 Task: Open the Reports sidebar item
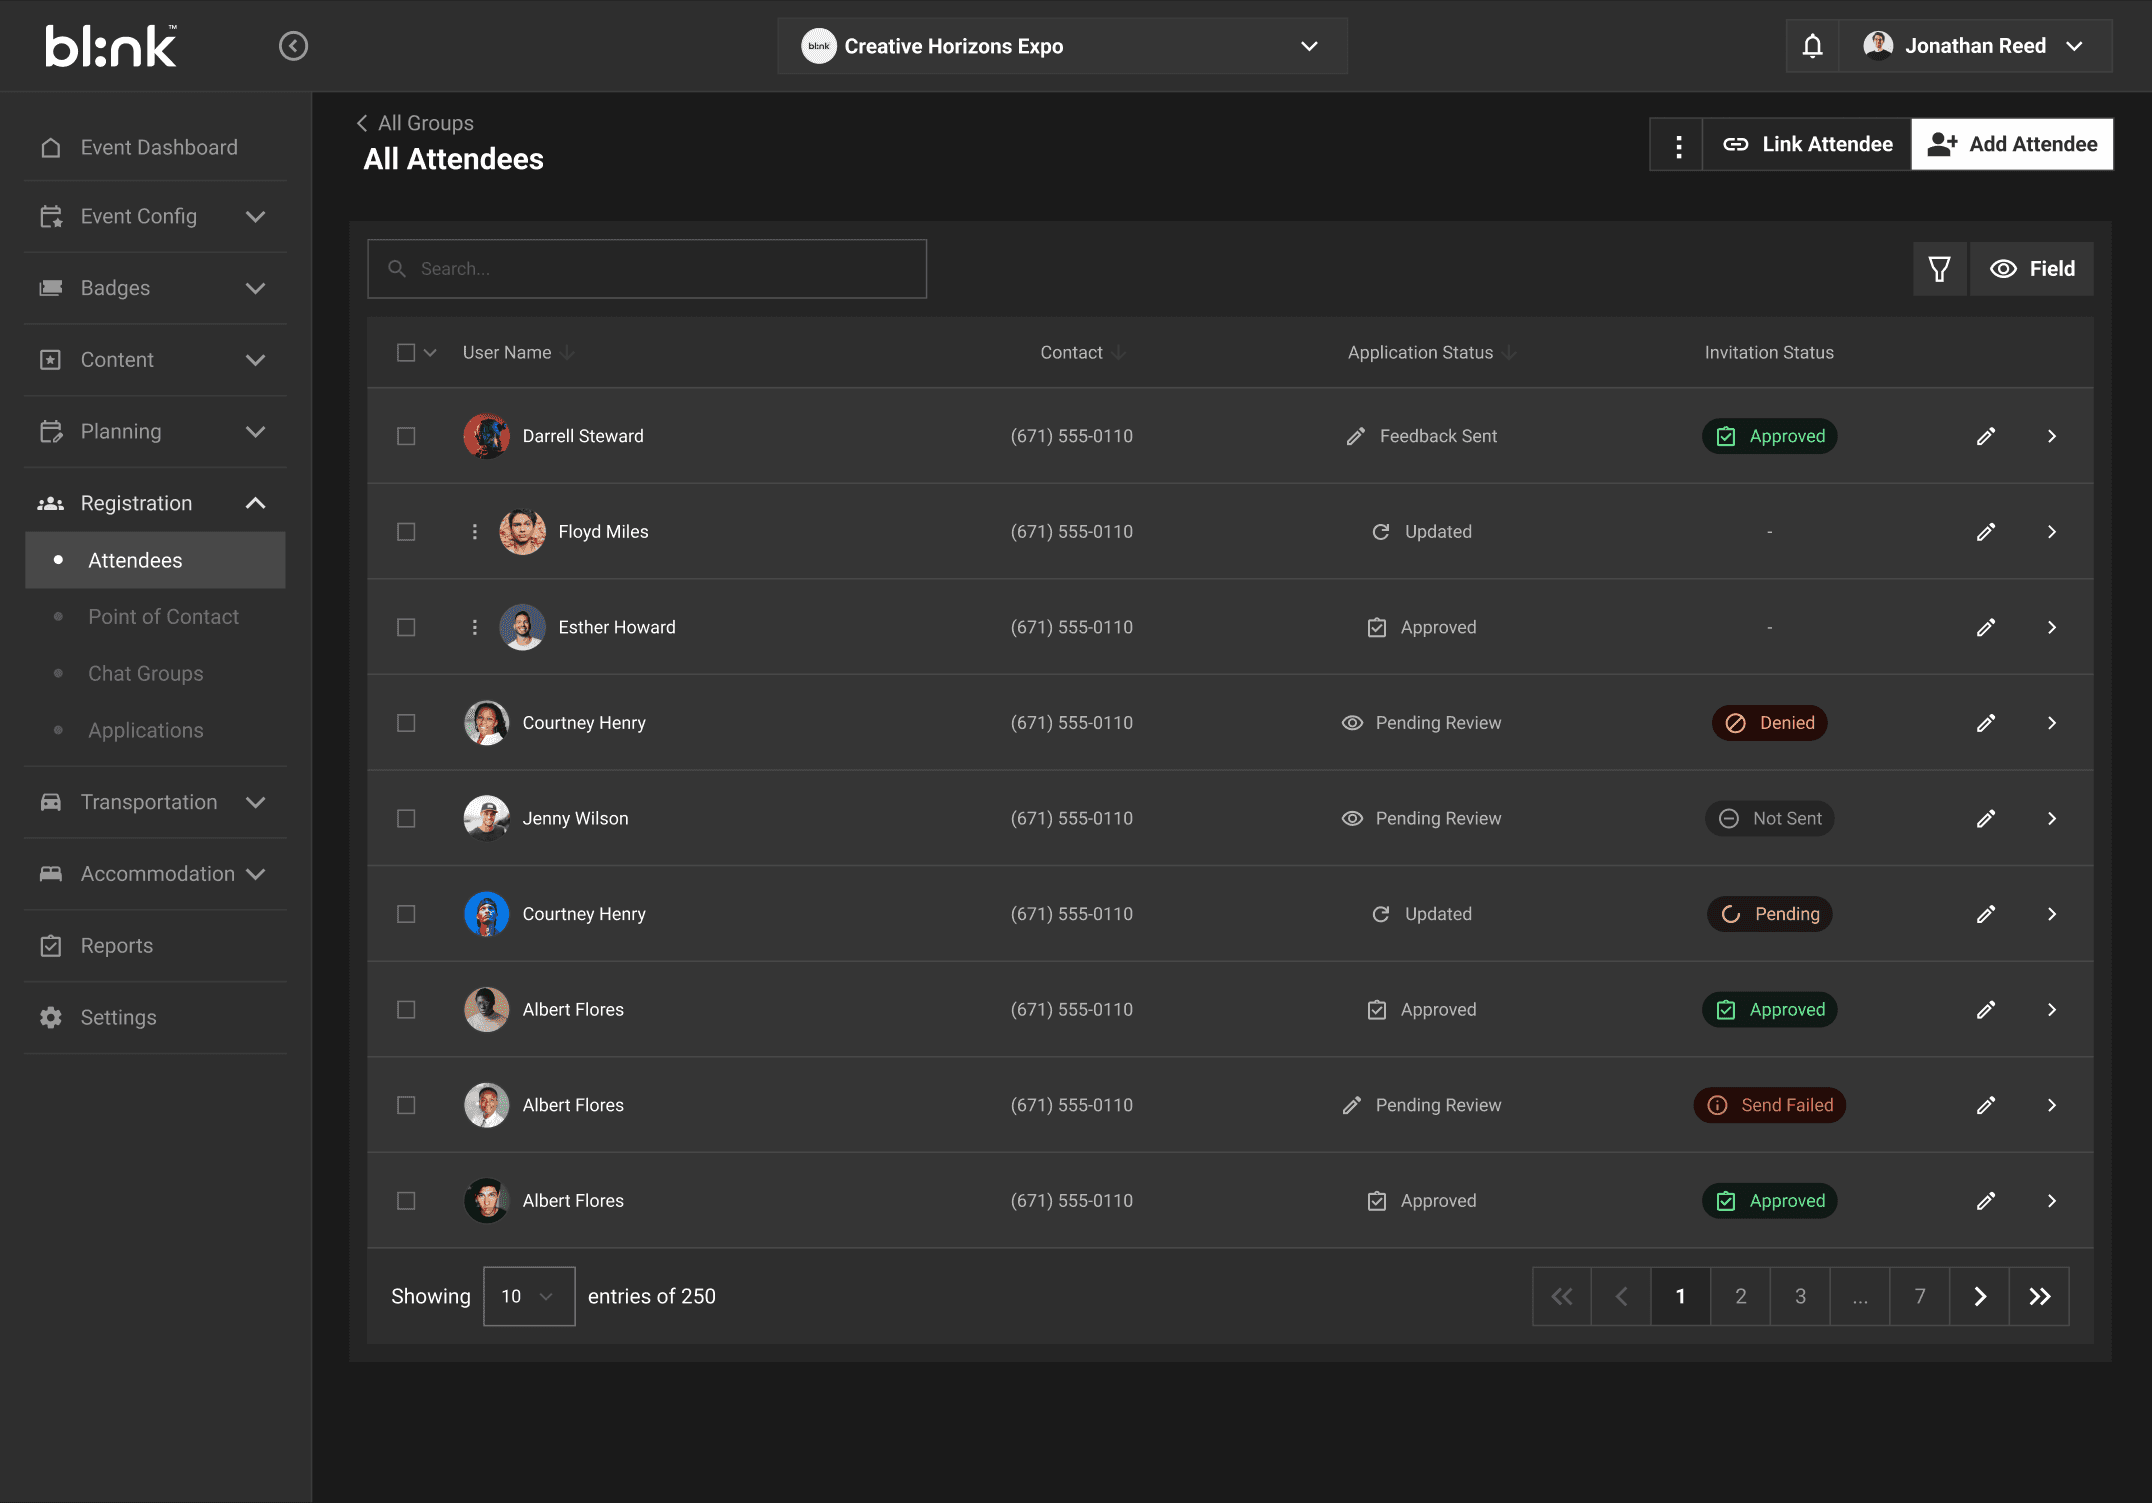pos(116,946)
